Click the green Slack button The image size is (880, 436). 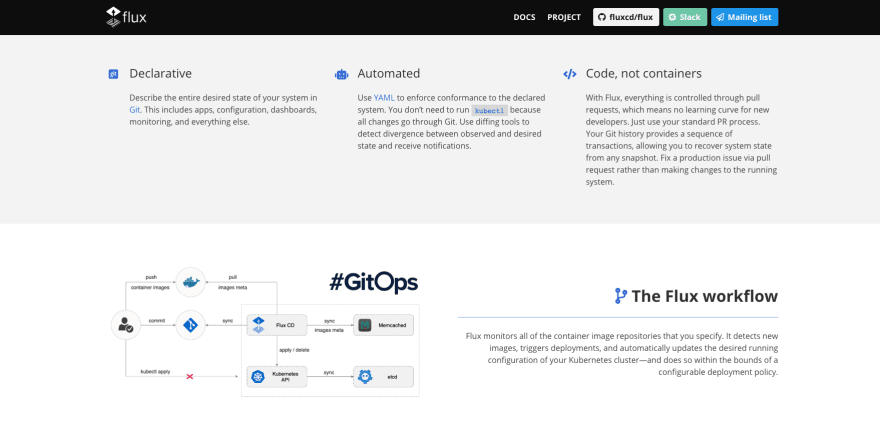[685, 17]
